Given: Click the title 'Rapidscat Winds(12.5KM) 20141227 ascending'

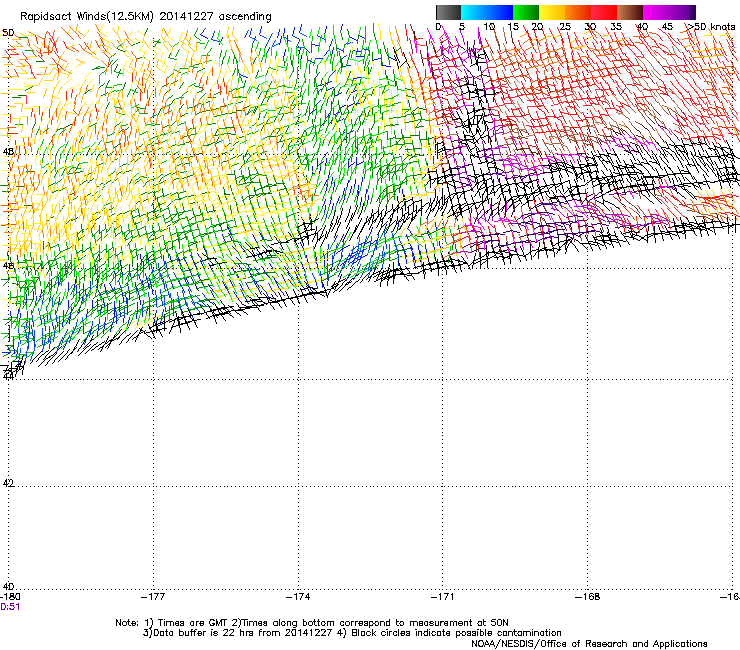Looking at the screenshot, I should click(x=146, y=17).
